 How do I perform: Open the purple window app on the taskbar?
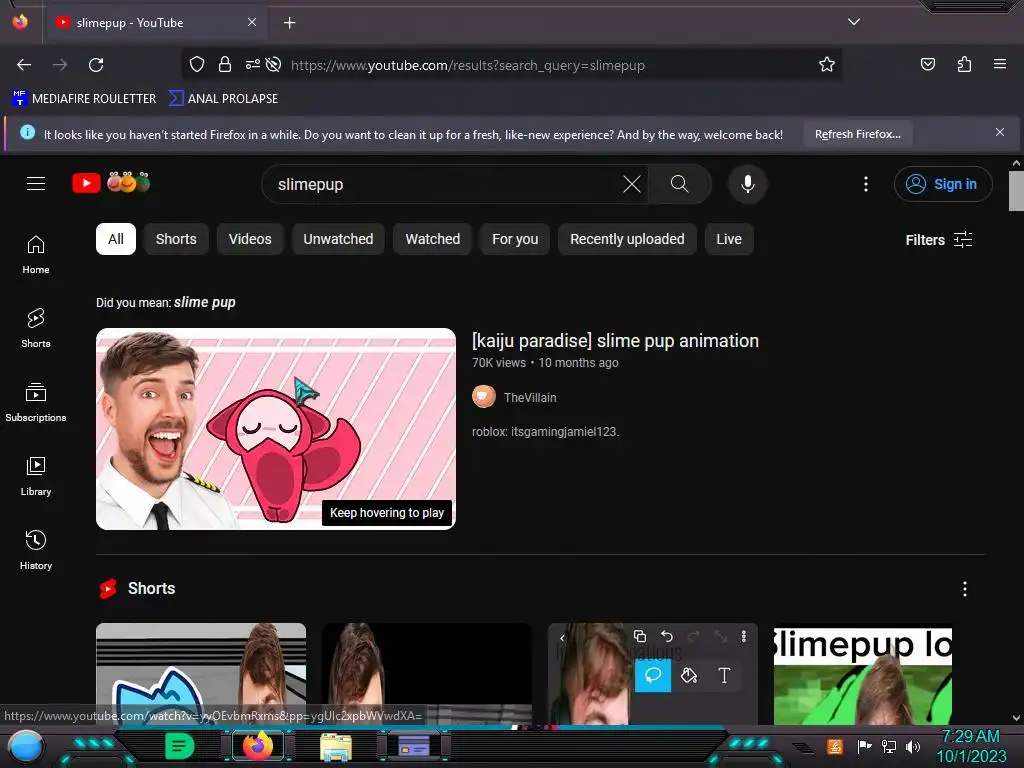tap(414, 746)
